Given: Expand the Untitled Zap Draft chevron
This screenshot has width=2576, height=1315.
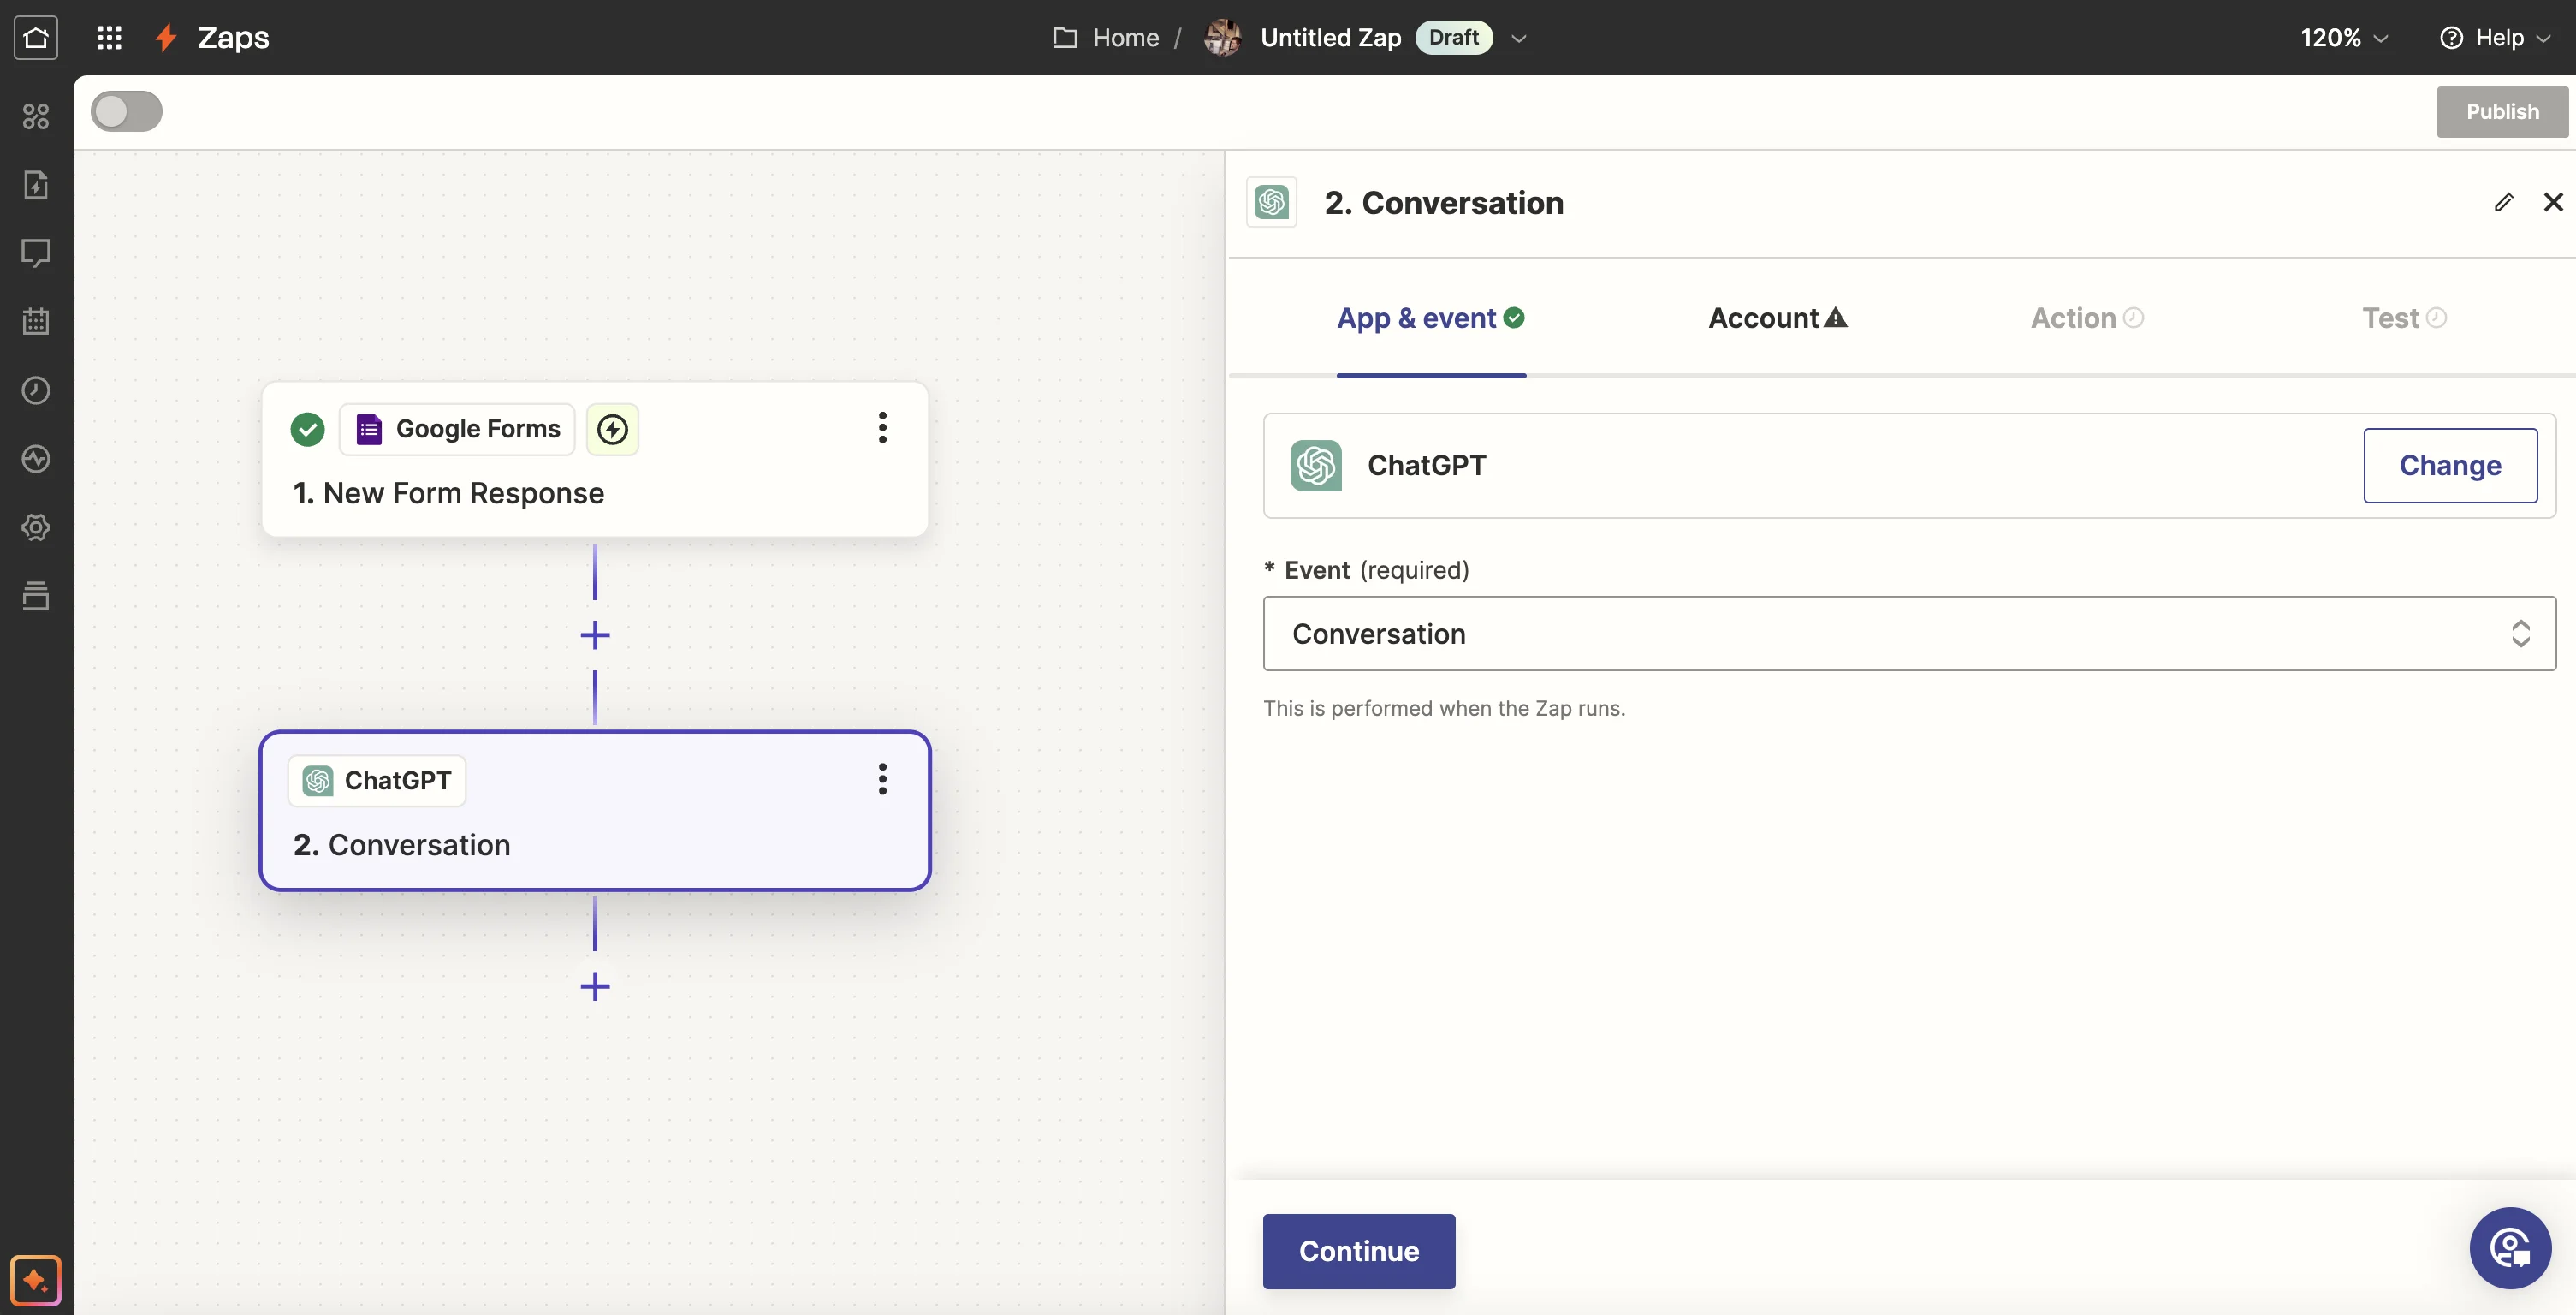Looking at the screenshot, I should 1519,38.
